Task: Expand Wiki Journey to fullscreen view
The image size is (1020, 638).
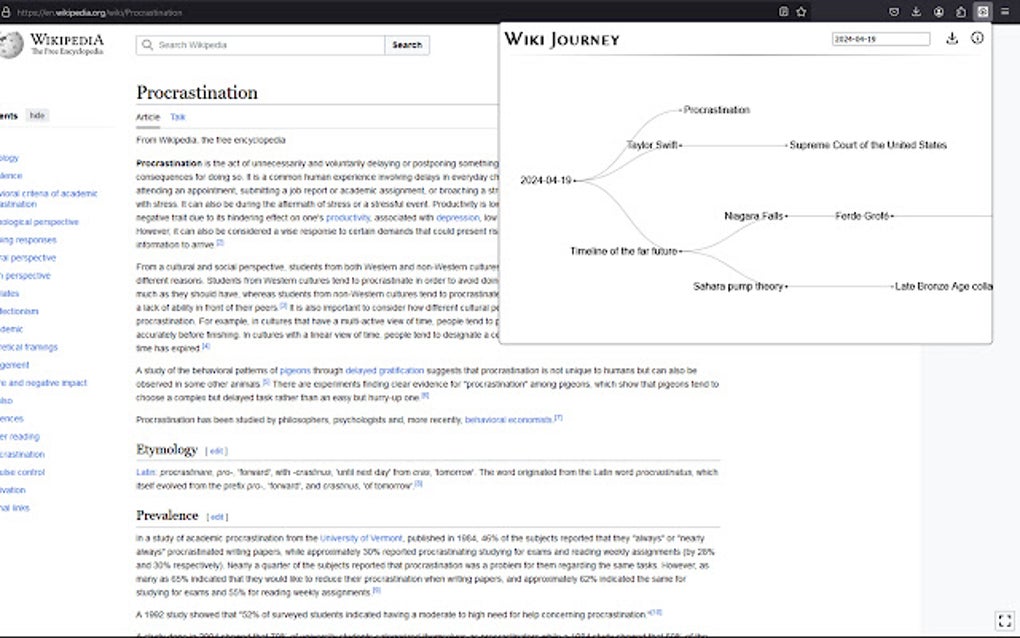Action: [1004, 619]
